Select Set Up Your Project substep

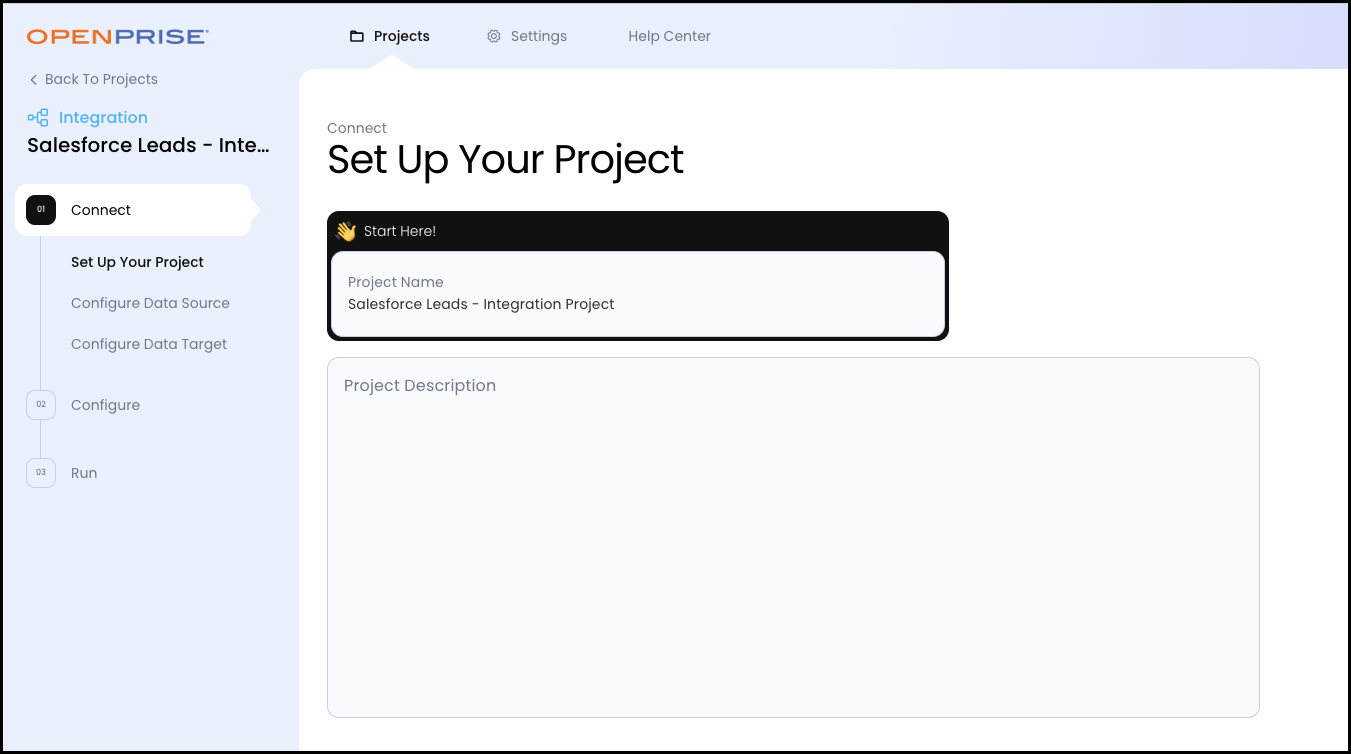pyautogui.click(x=137, y=262)
